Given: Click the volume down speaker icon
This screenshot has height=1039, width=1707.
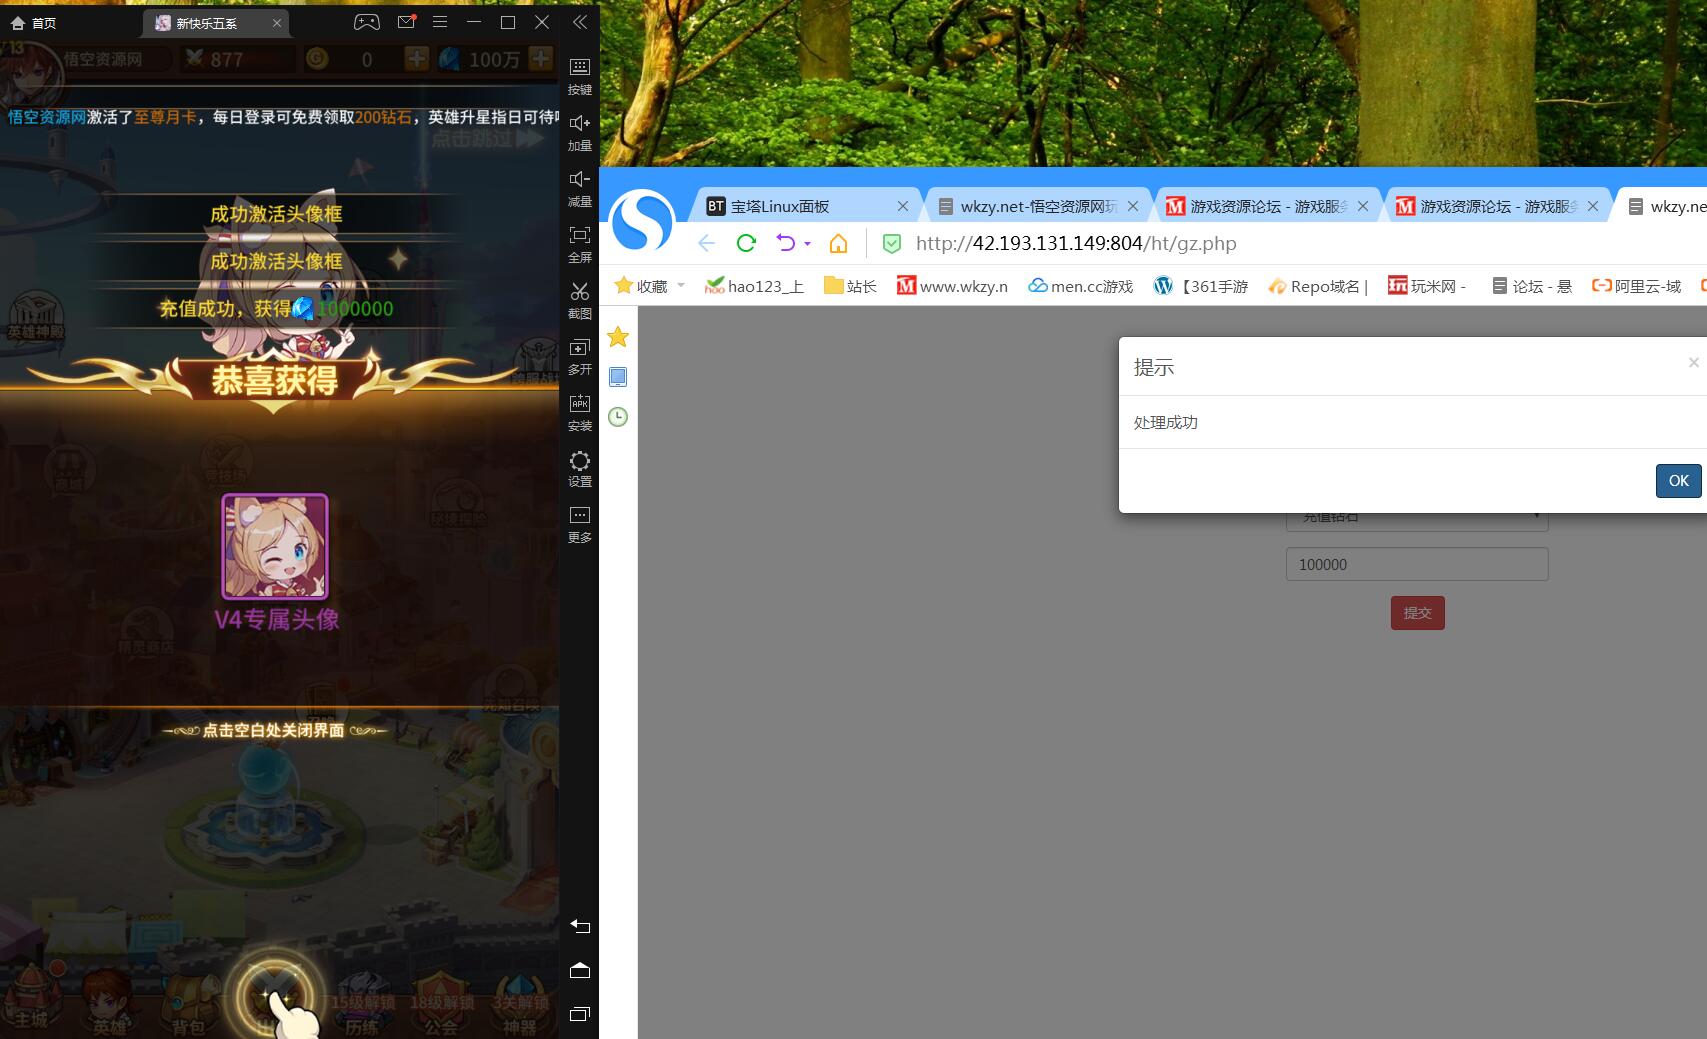Looking at the screenshot, I should pyautogui.click(x=580, y=179).
